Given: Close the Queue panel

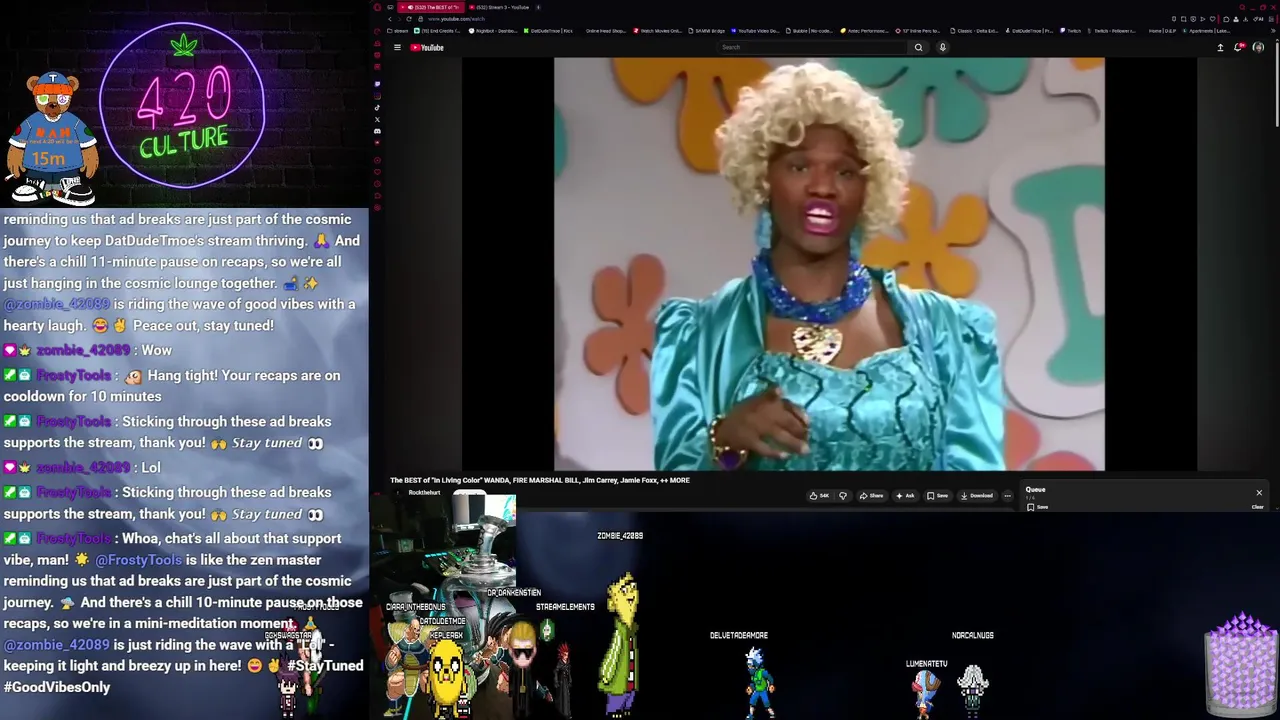Looking at the screenshot, I should tap(1259, 492).
